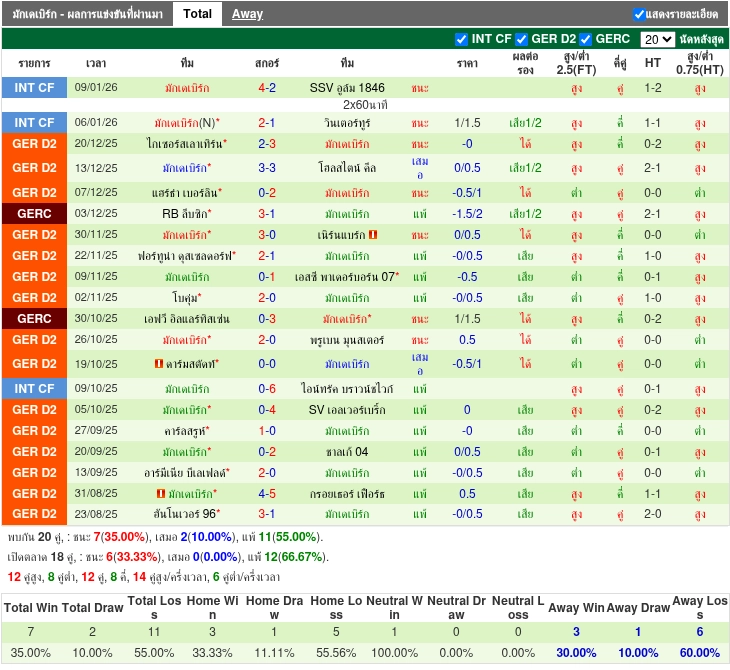Uncheck the GERC league filter
Image resolution: width=730 pixels, height=670 pixels.
(586, 40)
